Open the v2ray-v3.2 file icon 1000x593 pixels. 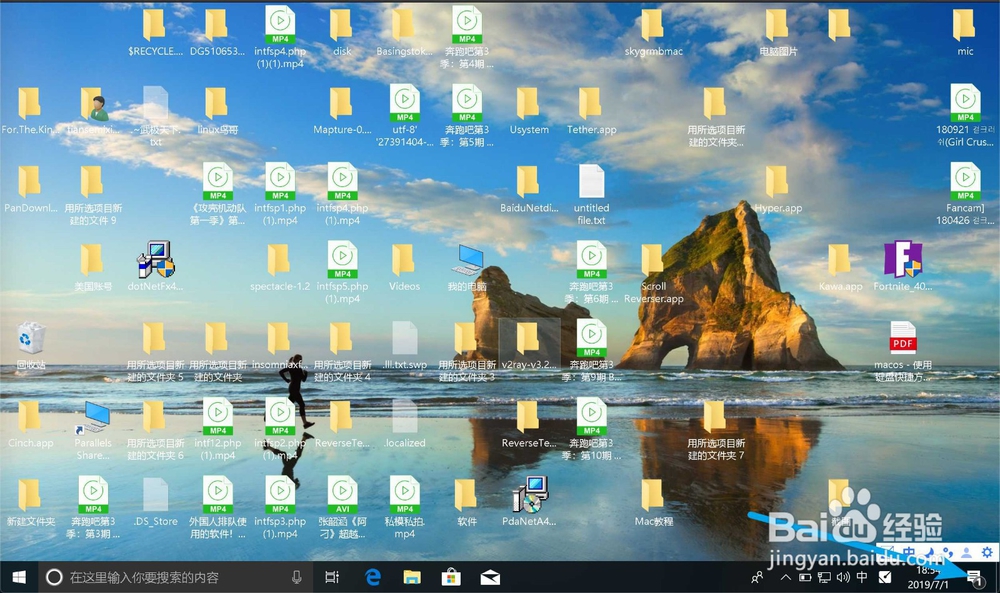click(529, 341)
